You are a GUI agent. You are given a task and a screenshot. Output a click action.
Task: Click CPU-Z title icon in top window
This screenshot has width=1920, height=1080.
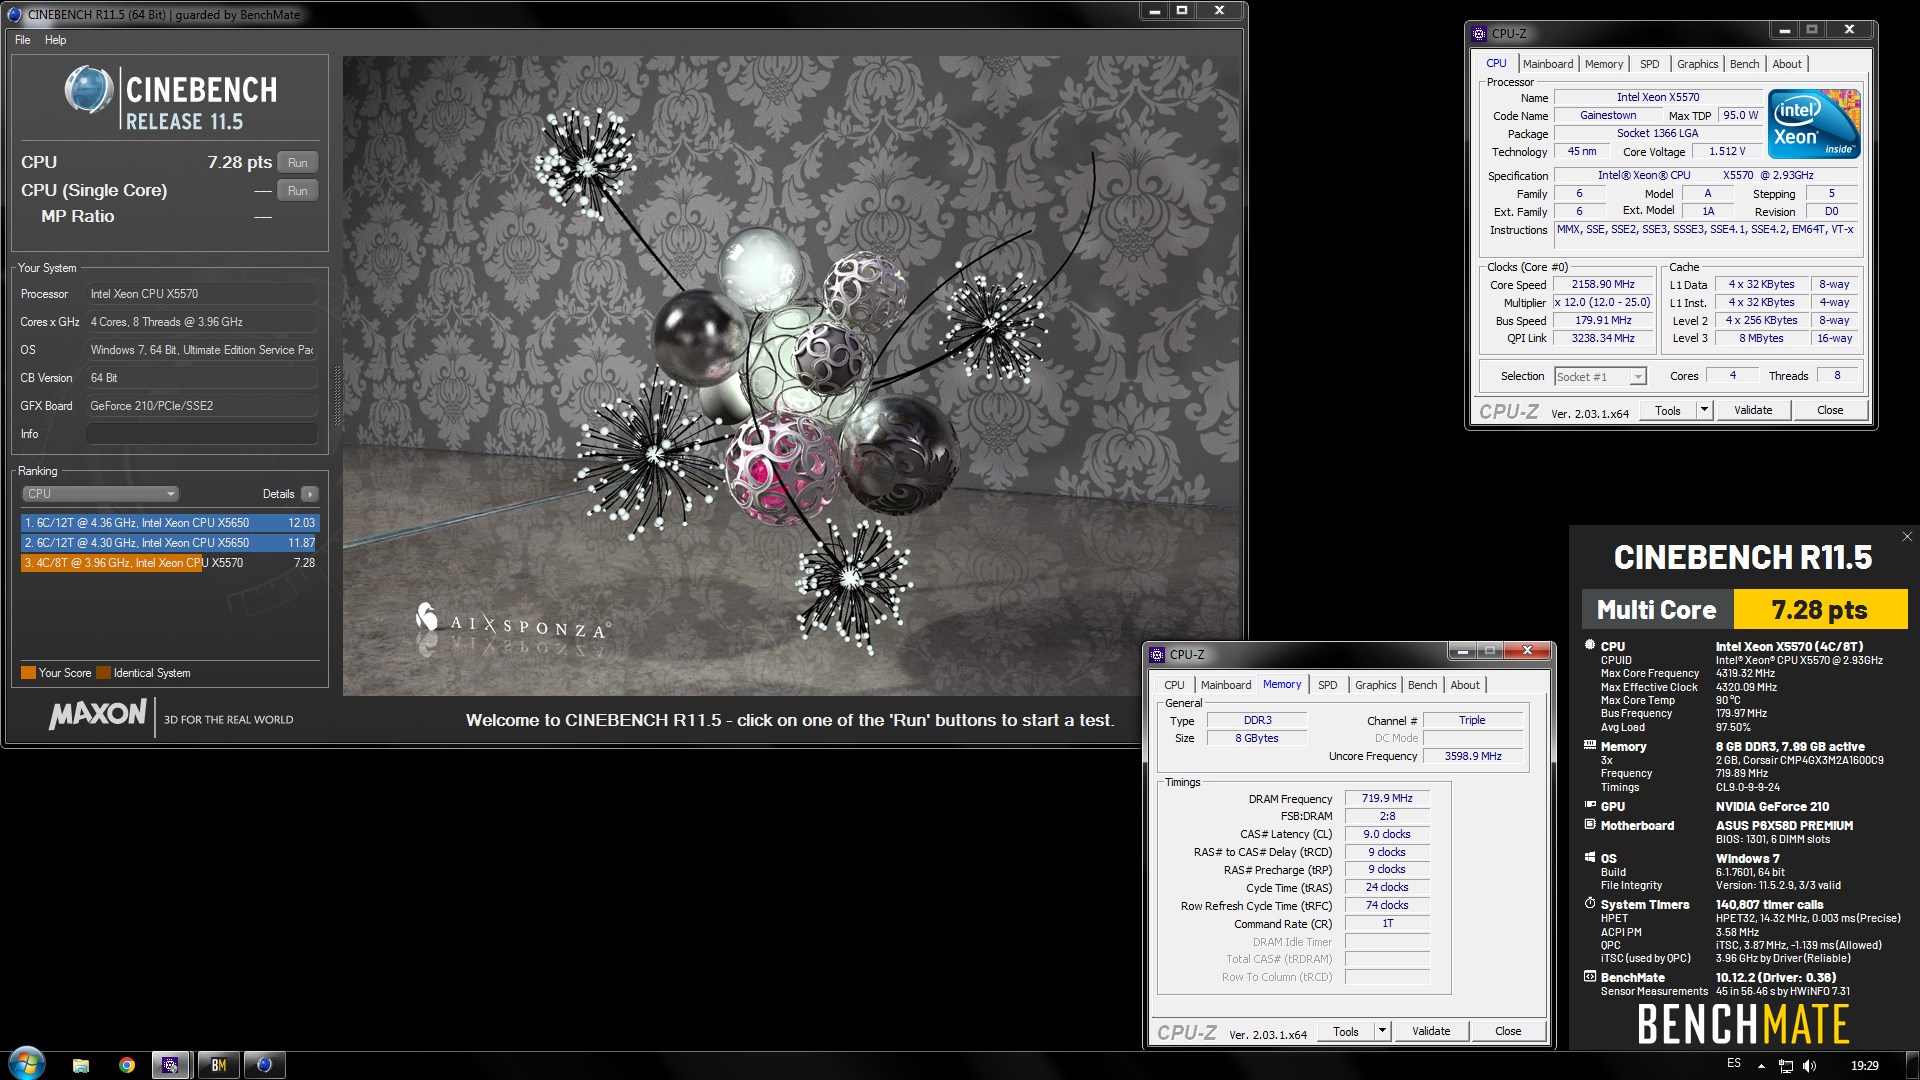(x=1479, y=33)
